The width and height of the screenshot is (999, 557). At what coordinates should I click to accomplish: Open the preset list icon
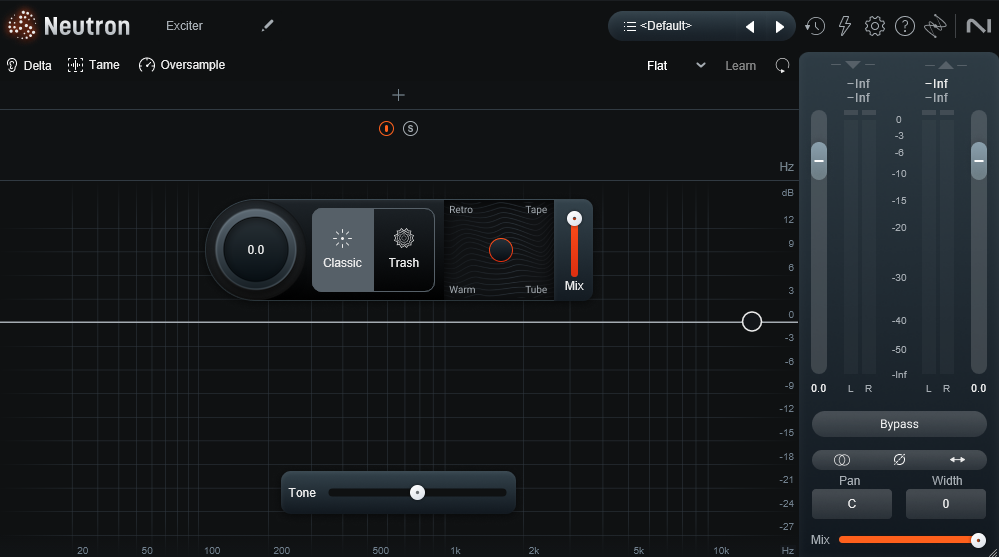pos(629,26)
